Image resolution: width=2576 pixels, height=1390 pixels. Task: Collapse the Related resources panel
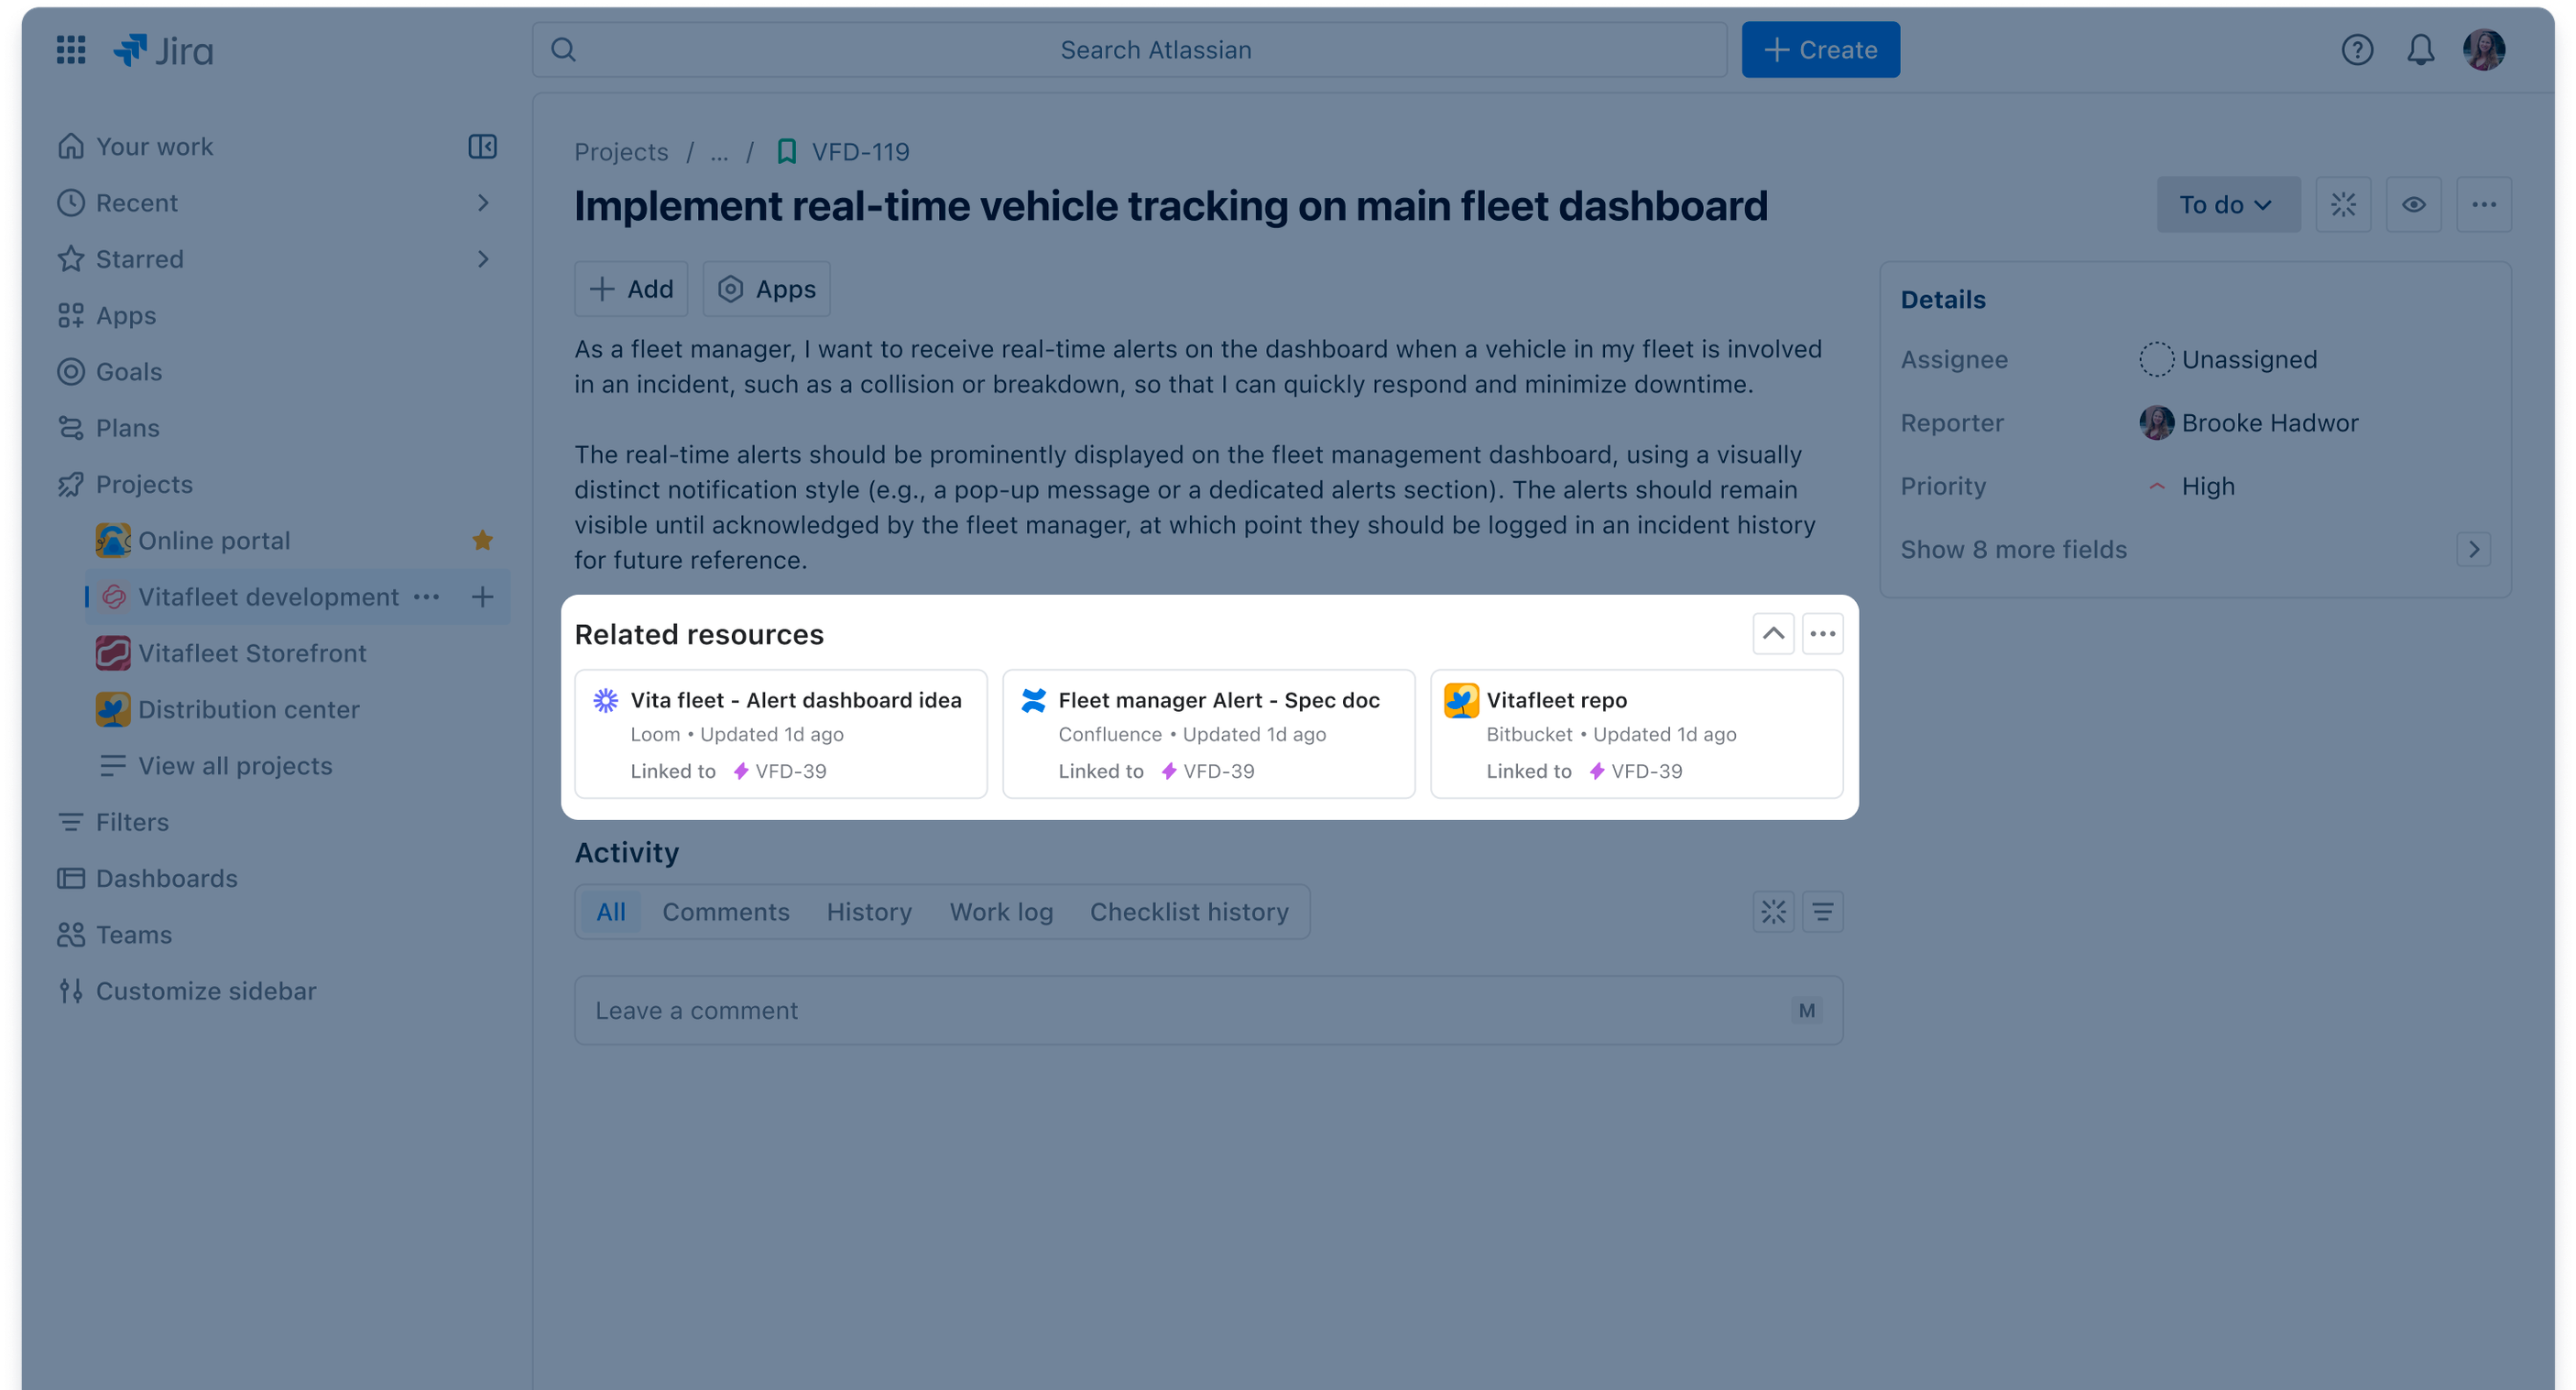point(1774,633)
